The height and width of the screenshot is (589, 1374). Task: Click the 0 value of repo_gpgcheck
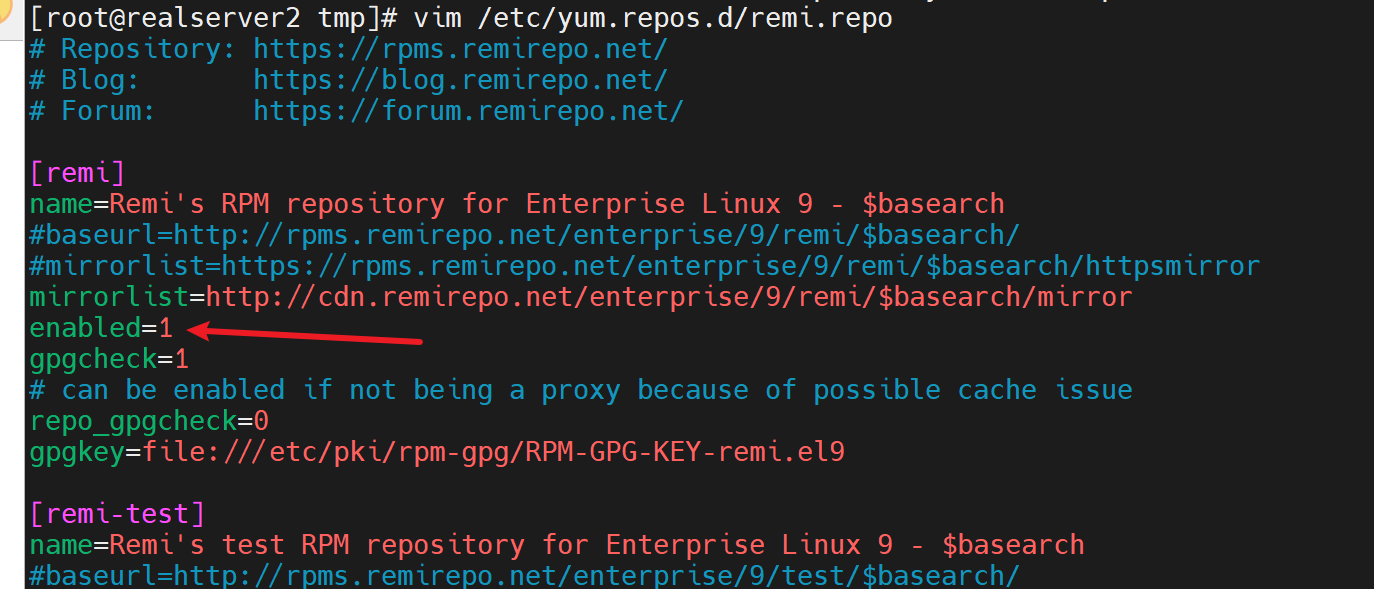[x=261, y=420]
